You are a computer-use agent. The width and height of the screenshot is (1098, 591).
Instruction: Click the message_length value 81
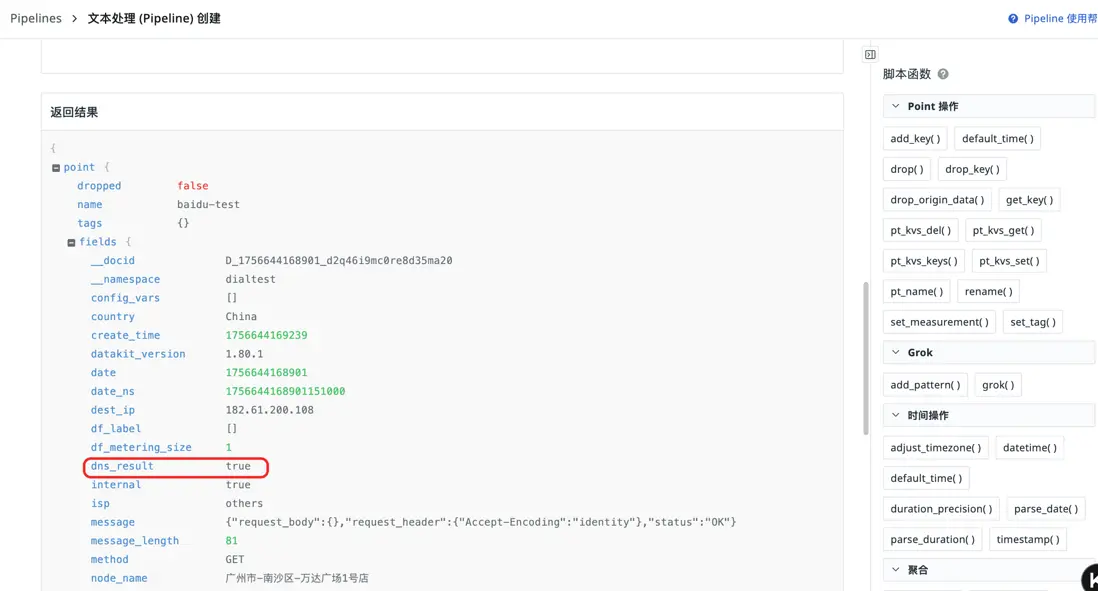coord(231,541)
